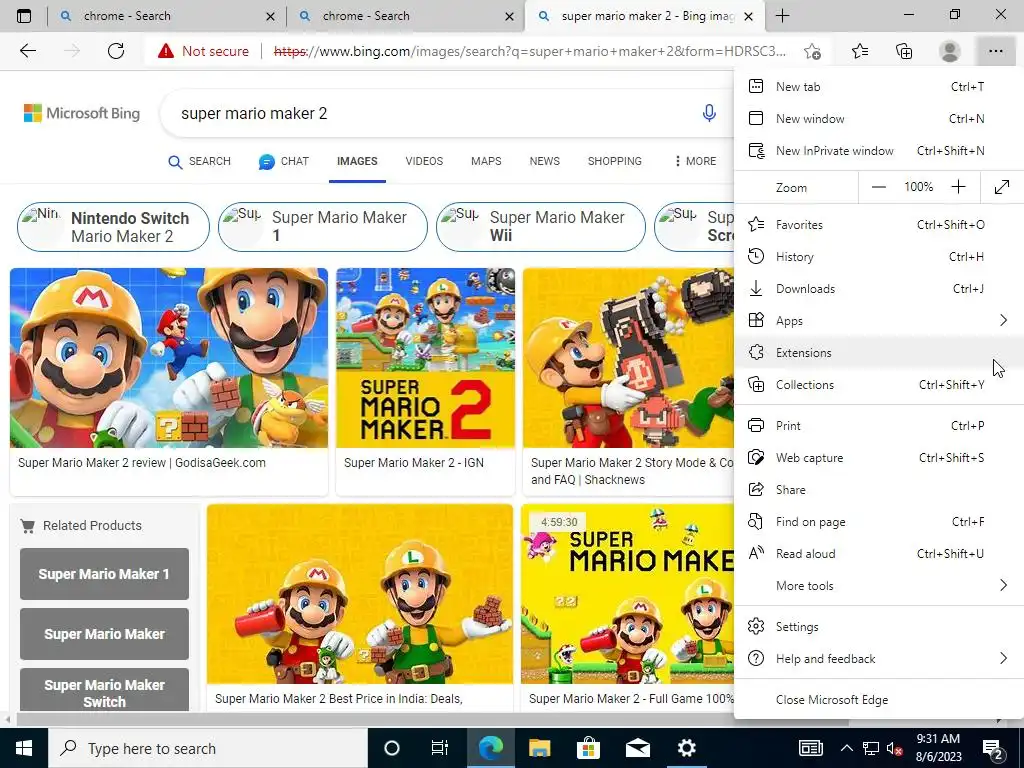1024x768 pixels.
Task: Open Collections from the menu
Action: tap(878, 385)
